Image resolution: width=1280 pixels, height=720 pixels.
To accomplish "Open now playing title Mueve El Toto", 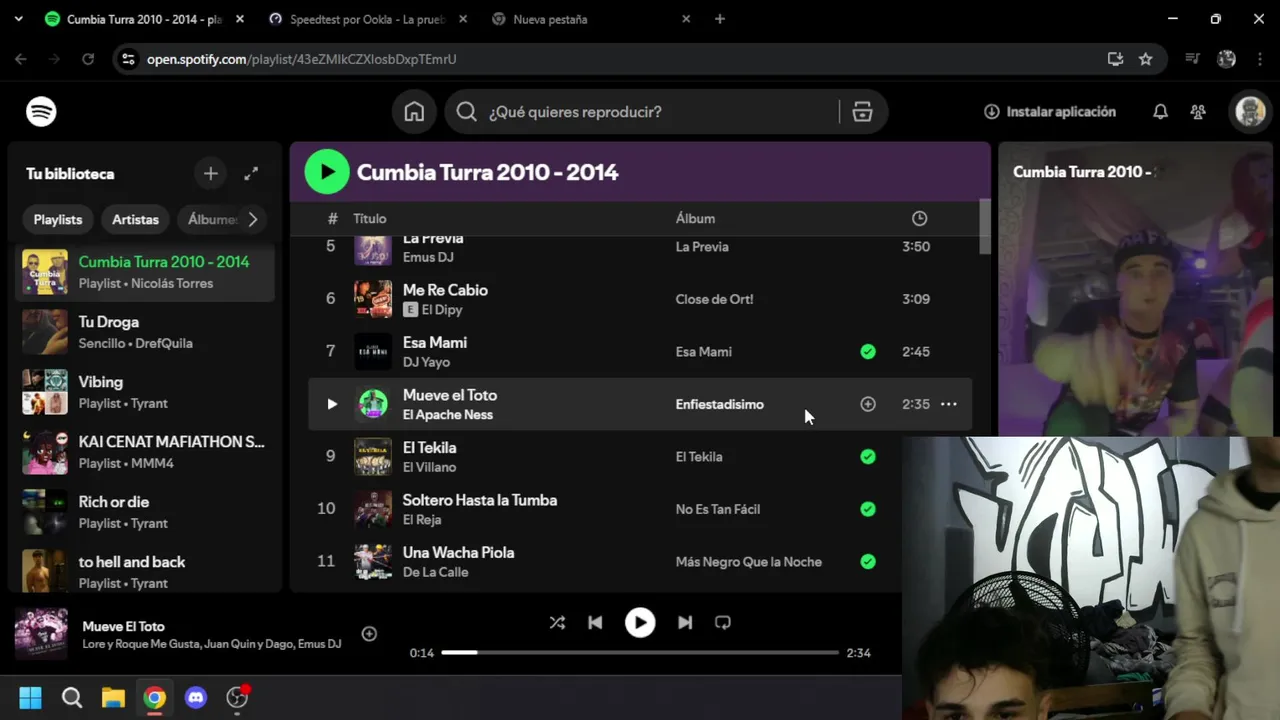I will 123,626.
